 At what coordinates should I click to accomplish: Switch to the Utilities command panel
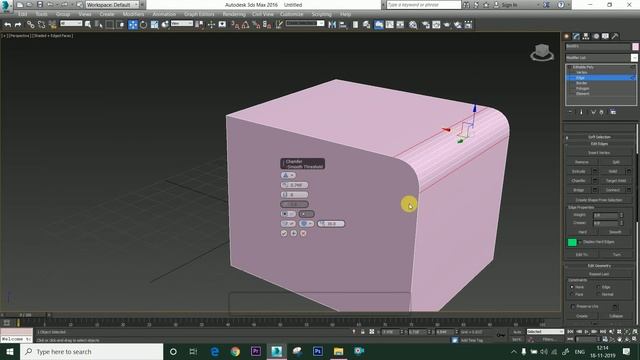[x=615, y=36]
